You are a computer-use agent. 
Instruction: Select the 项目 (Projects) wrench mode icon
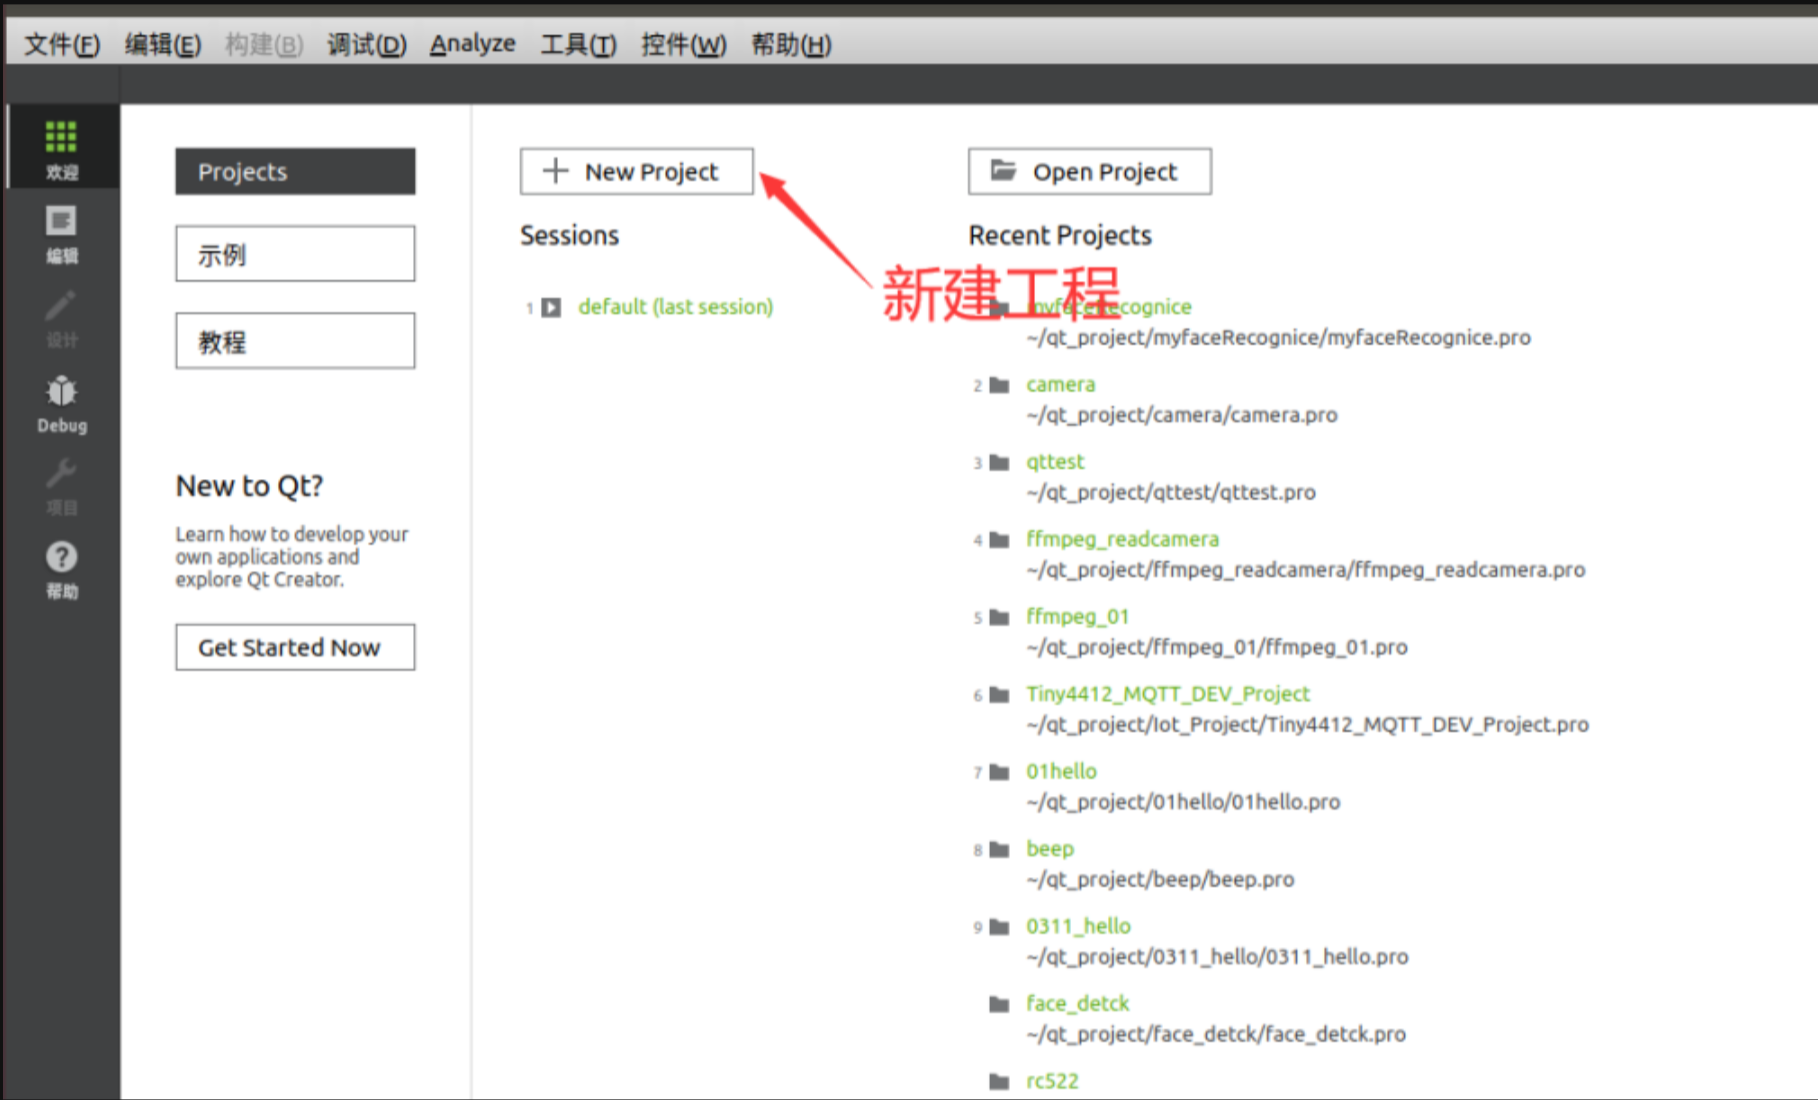point(61,486)
